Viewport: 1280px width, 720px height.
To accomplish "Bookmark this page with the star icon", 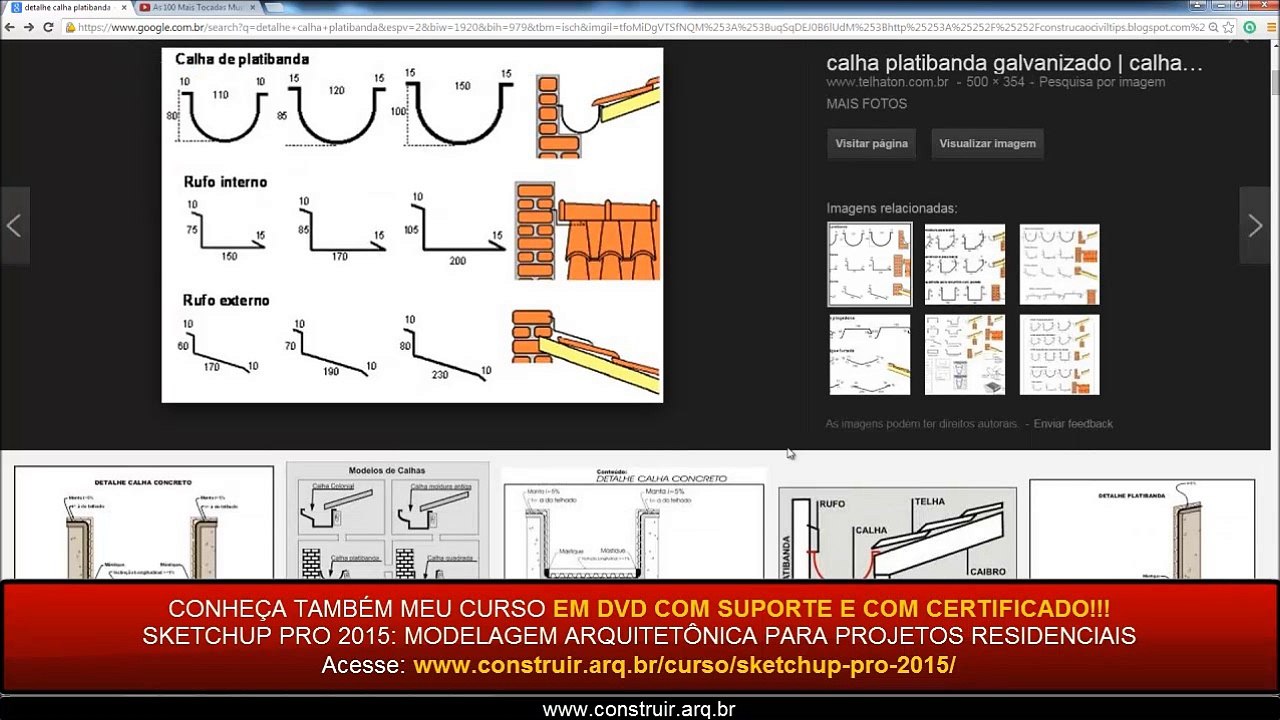I will (1229, 27).
